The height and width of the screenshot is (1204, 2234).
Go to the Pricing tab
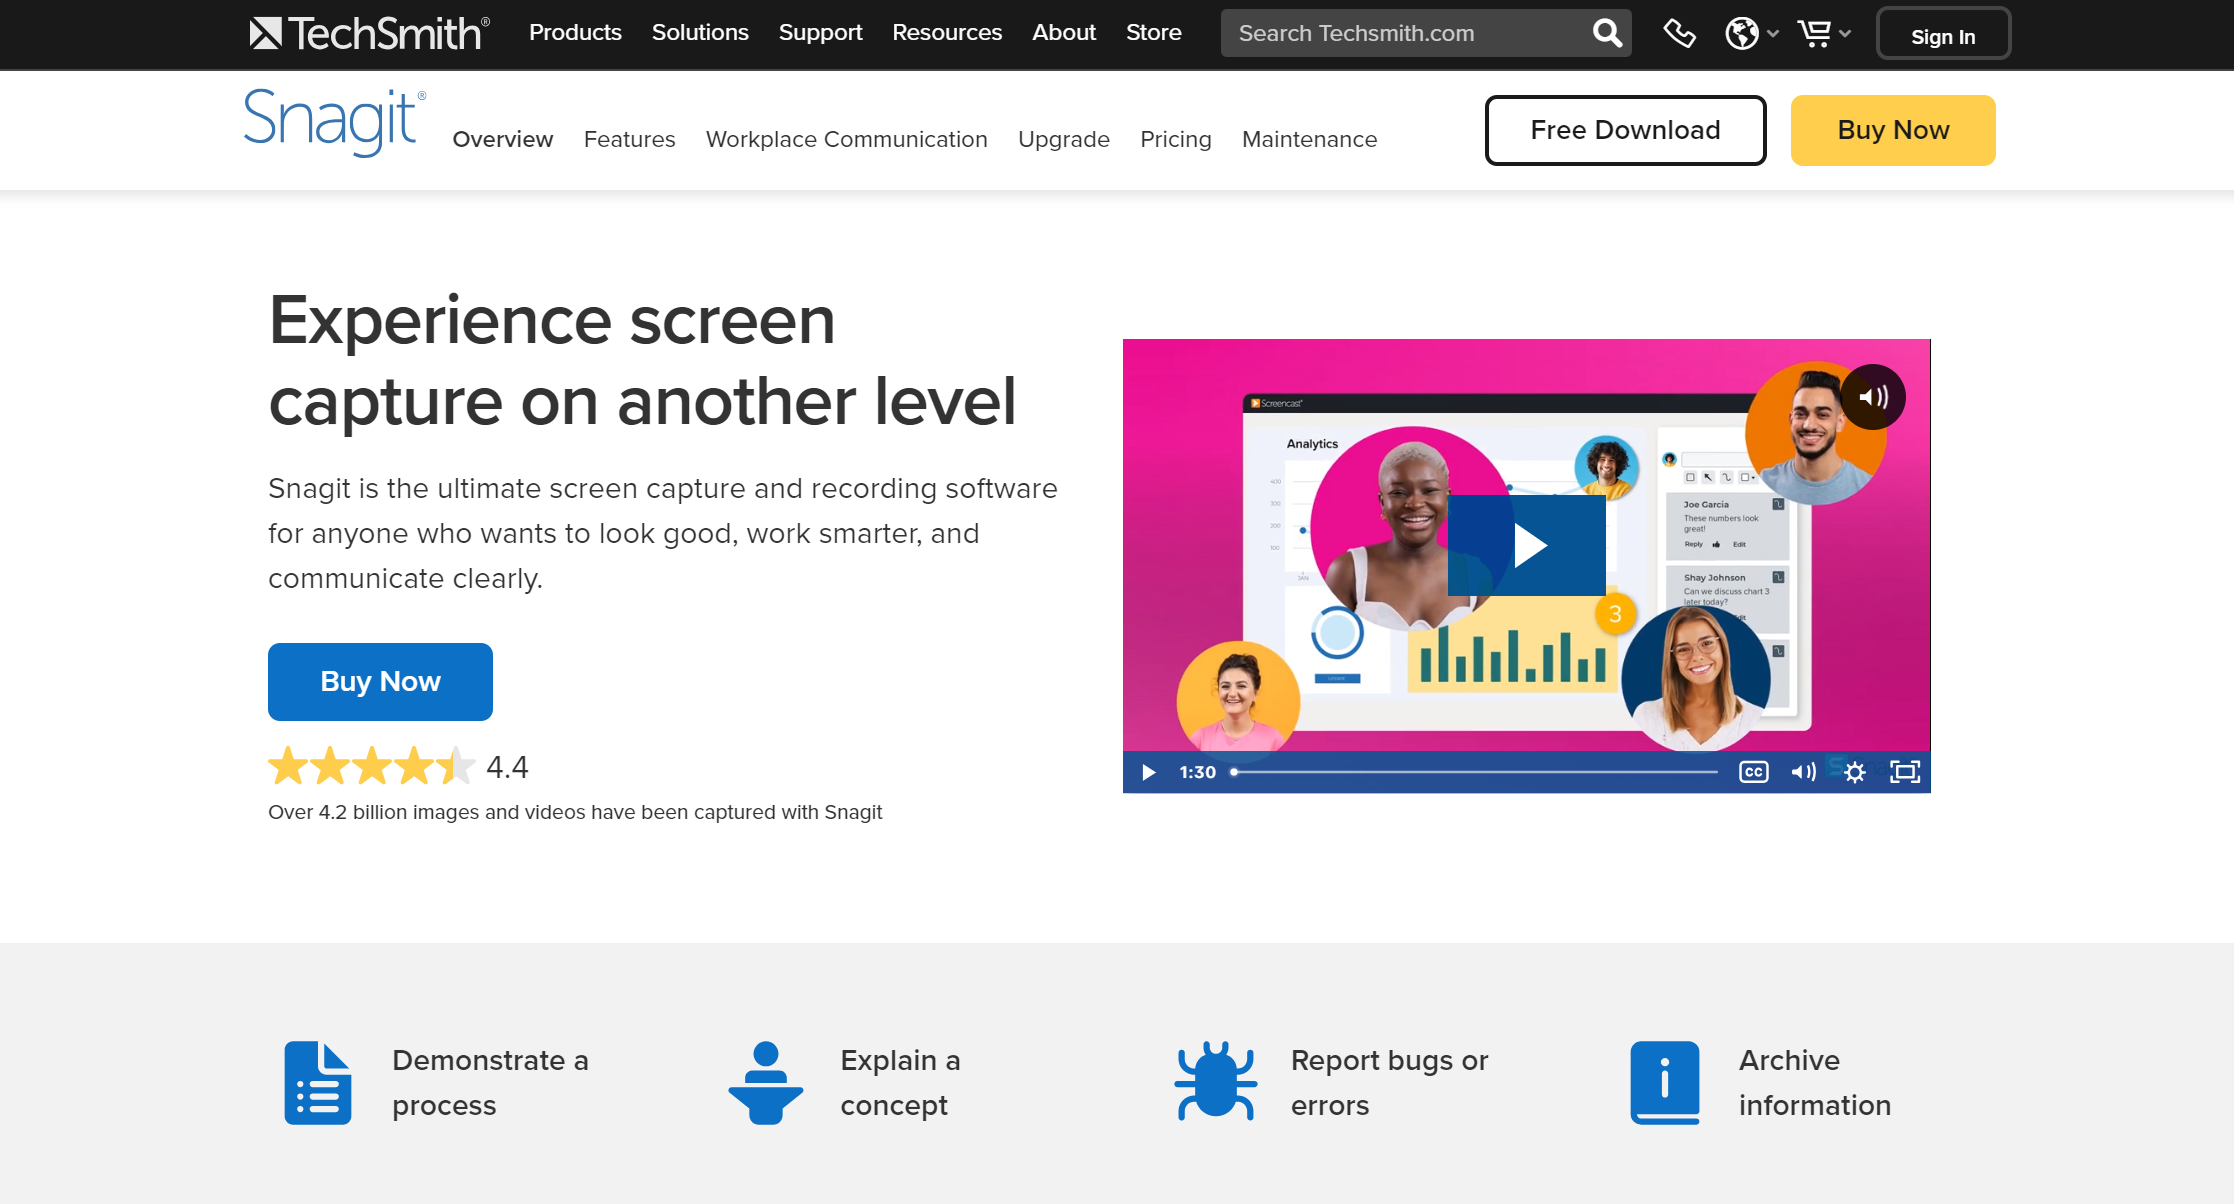point(1175,139)
